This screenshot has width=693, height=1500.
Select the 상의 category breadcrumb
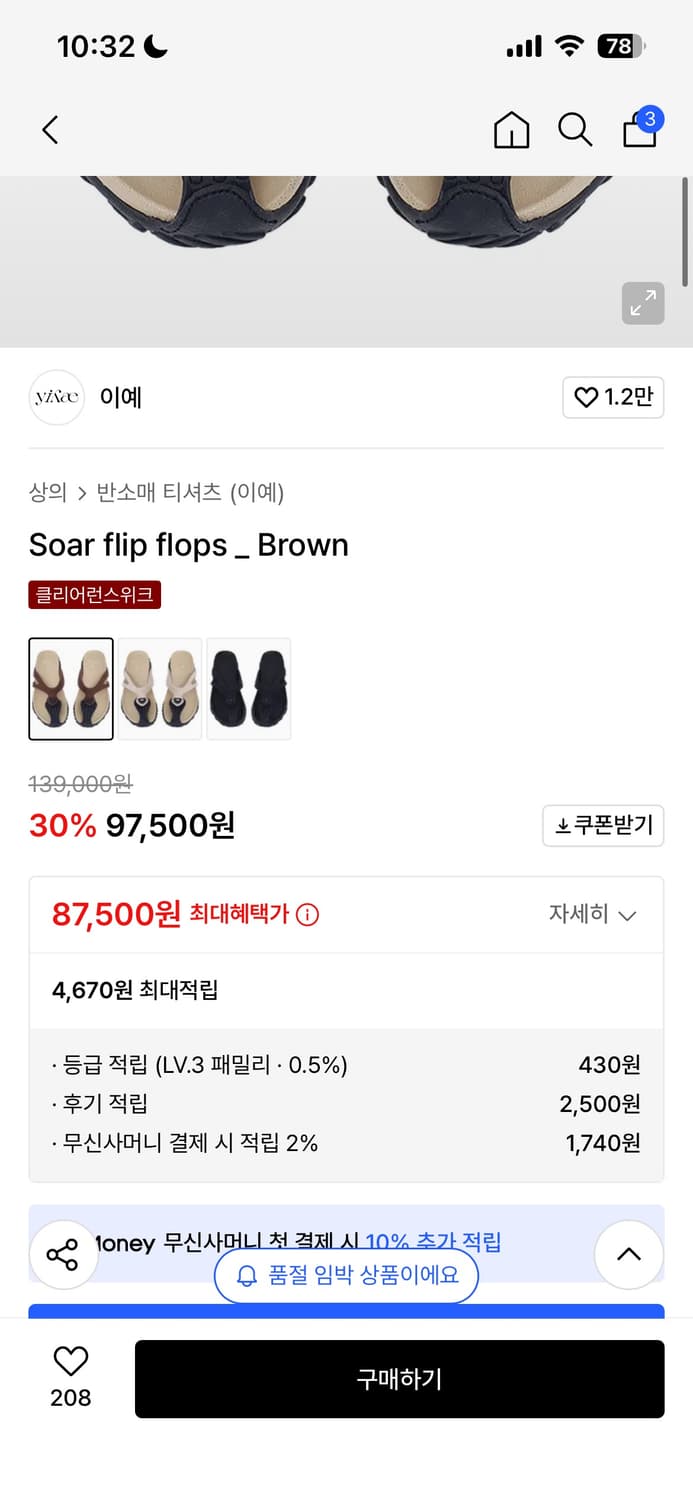(47, 492)
